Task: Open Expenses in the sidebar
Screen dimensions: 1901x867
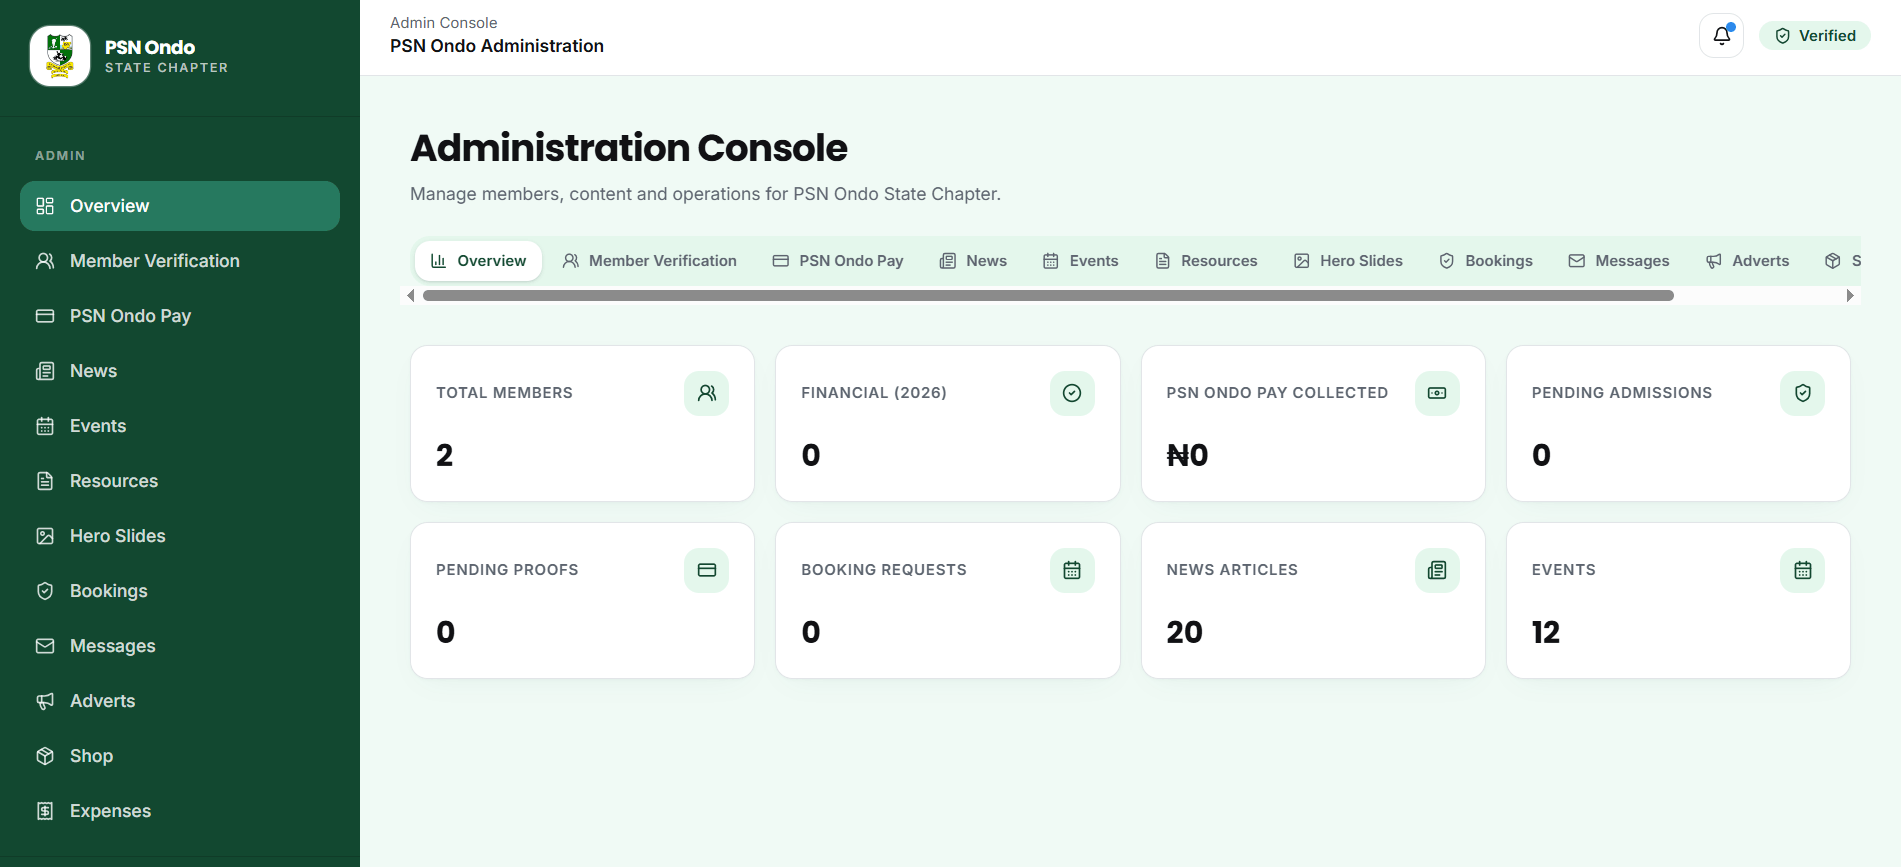Action: pos(180,811)
